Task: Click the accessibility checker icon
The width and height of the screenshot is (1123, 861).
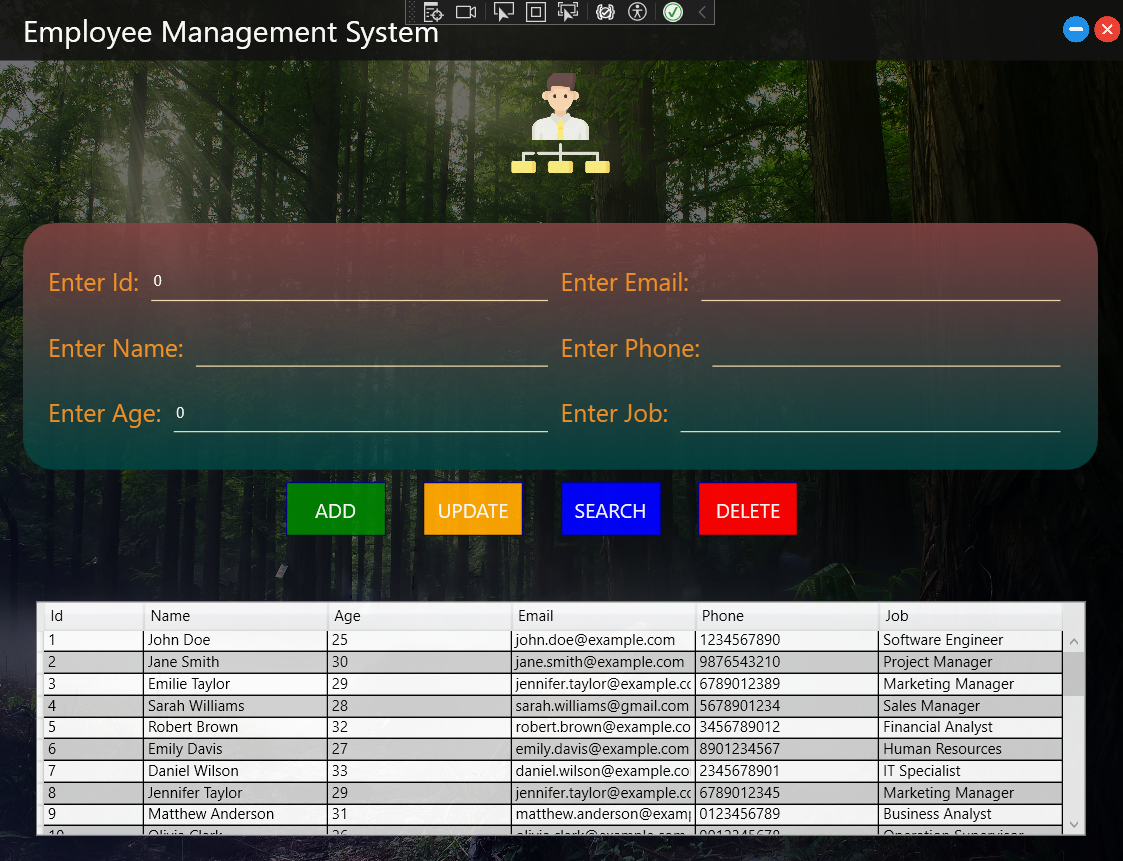Action: click(x=637, y=11)
